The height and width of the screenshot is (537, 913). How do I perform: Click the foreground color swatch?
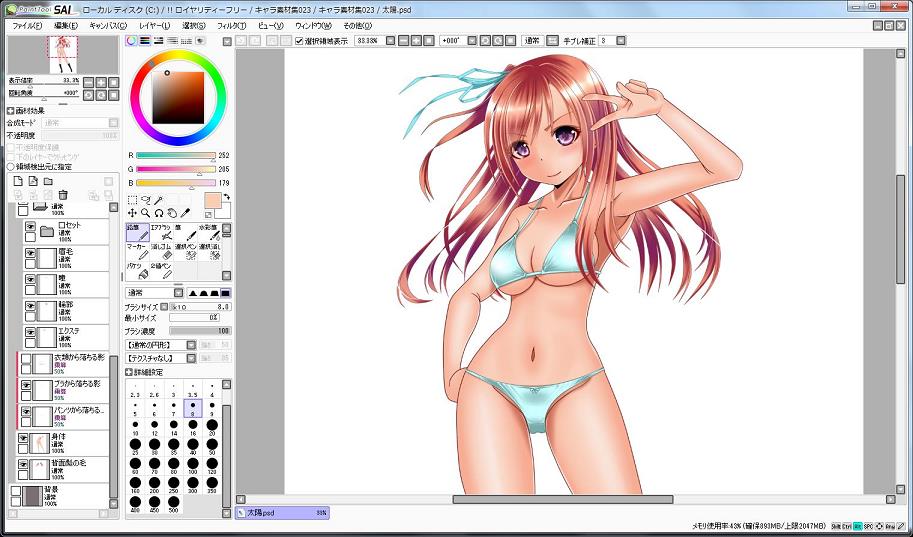(x=211, y=202)
